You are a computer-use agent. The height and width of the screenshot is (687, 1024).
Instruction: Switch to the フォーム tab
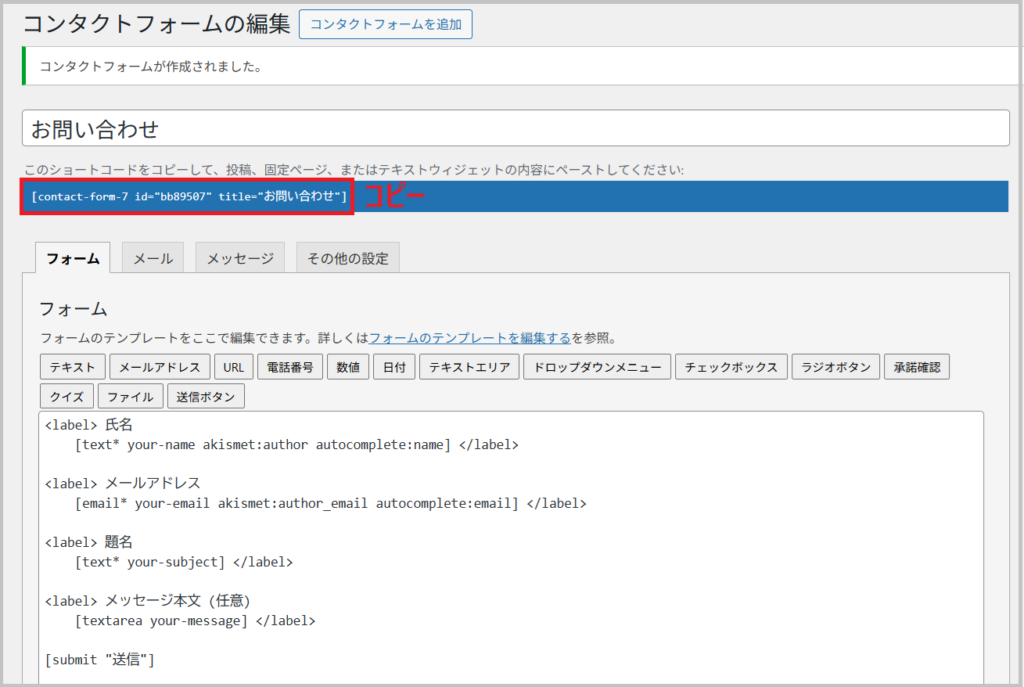73,258
